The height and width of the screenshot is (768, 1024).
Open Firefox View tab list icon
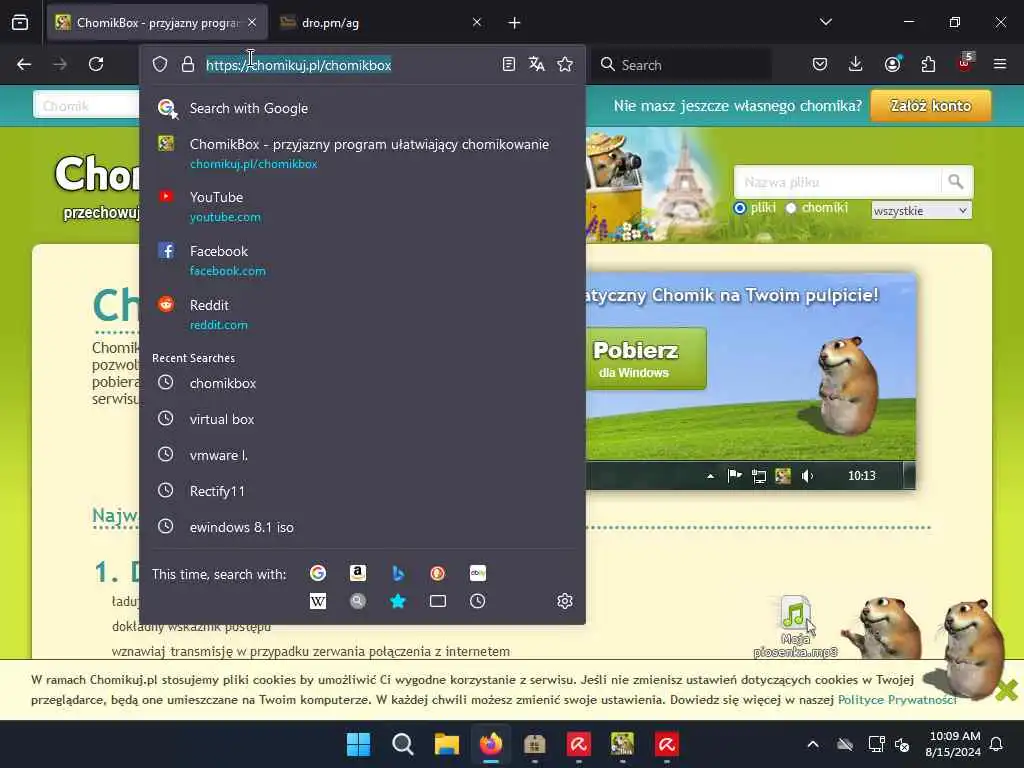[20, 23]
